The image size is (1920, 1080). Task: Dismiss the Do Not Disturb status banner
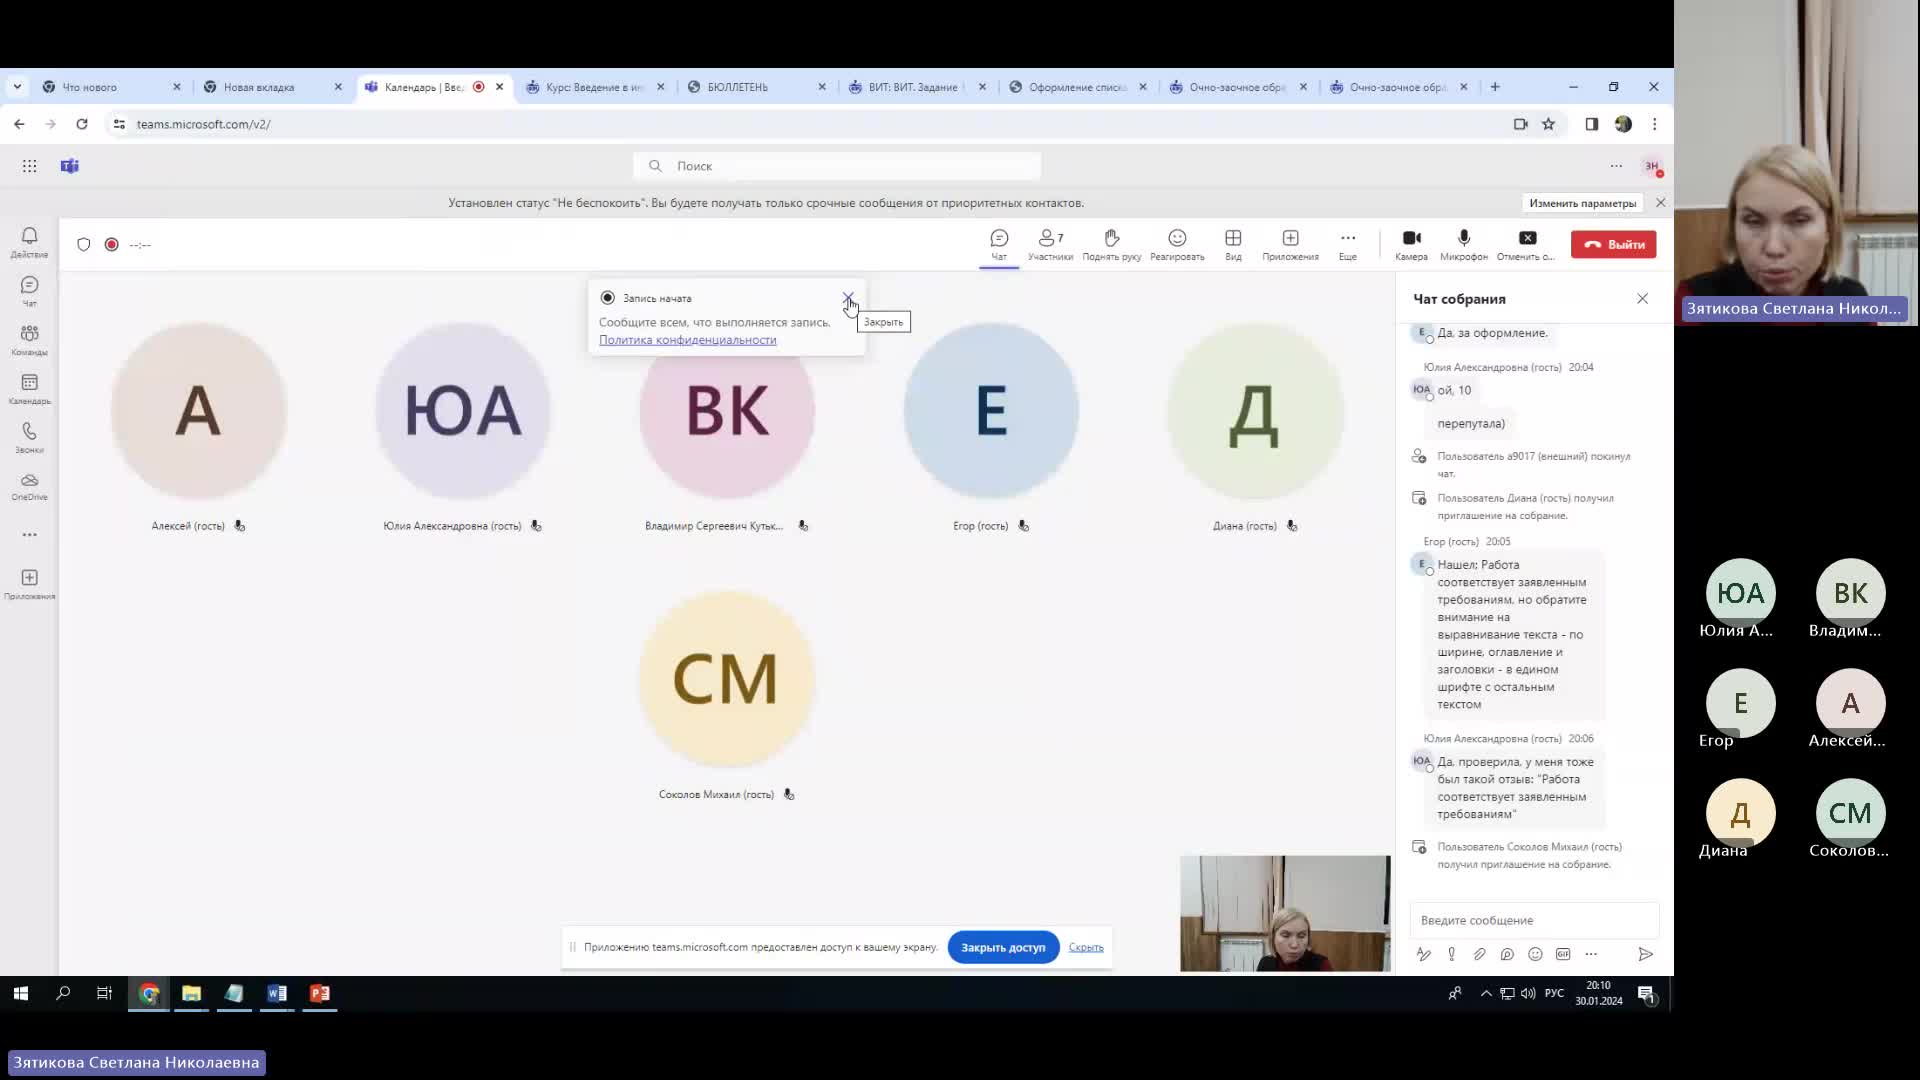[1661, 203]
